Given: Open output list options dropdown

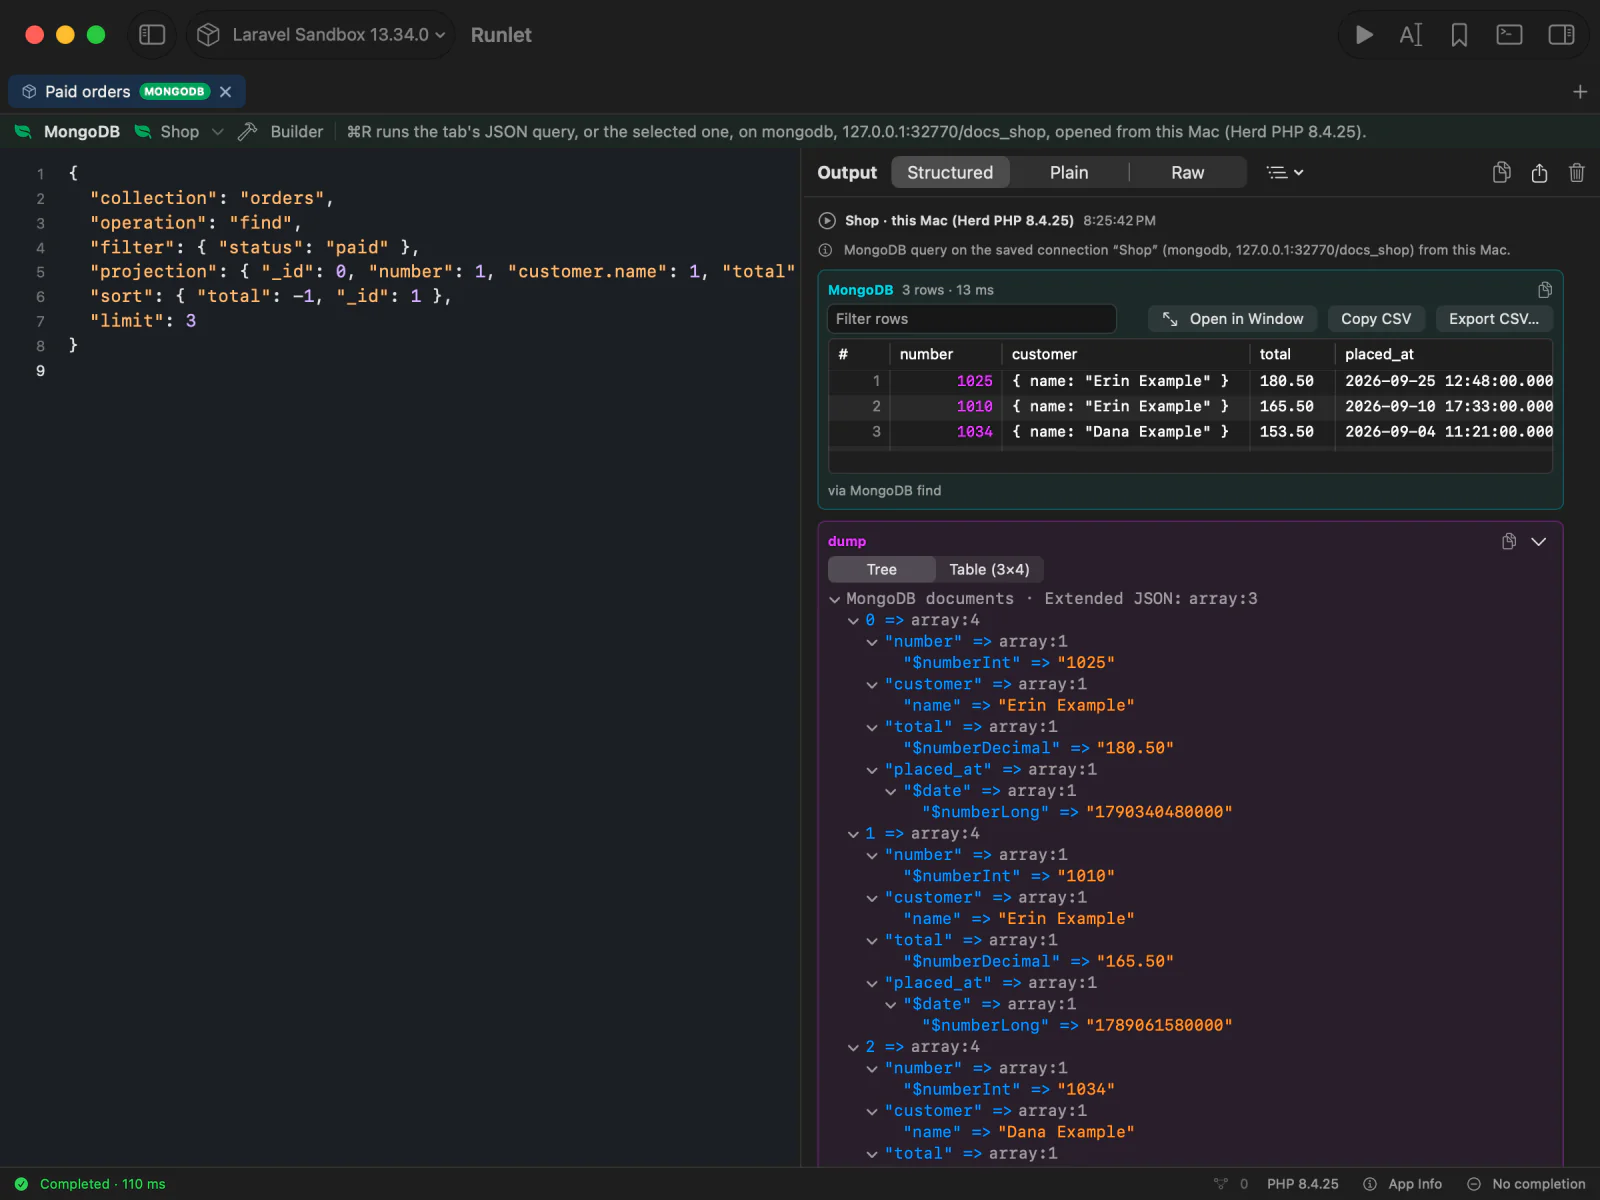Looking at the screenshot, I should pos(1285,173).
